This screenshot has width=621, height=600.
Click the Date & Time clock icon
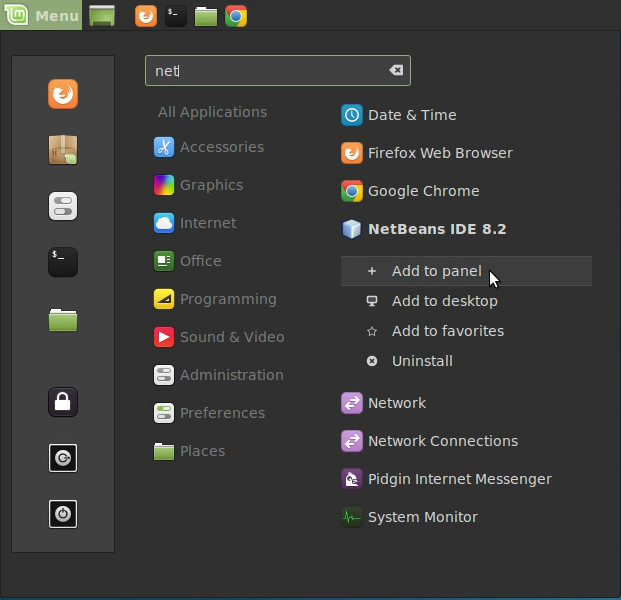[x=352, y=115]
